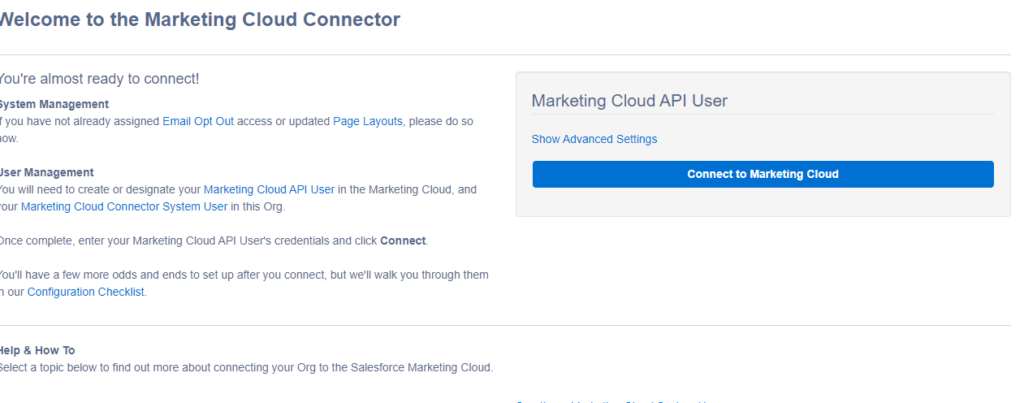Follow the Marketing Cloud API User link
The image size is (1024, 403).
[269, 189]
